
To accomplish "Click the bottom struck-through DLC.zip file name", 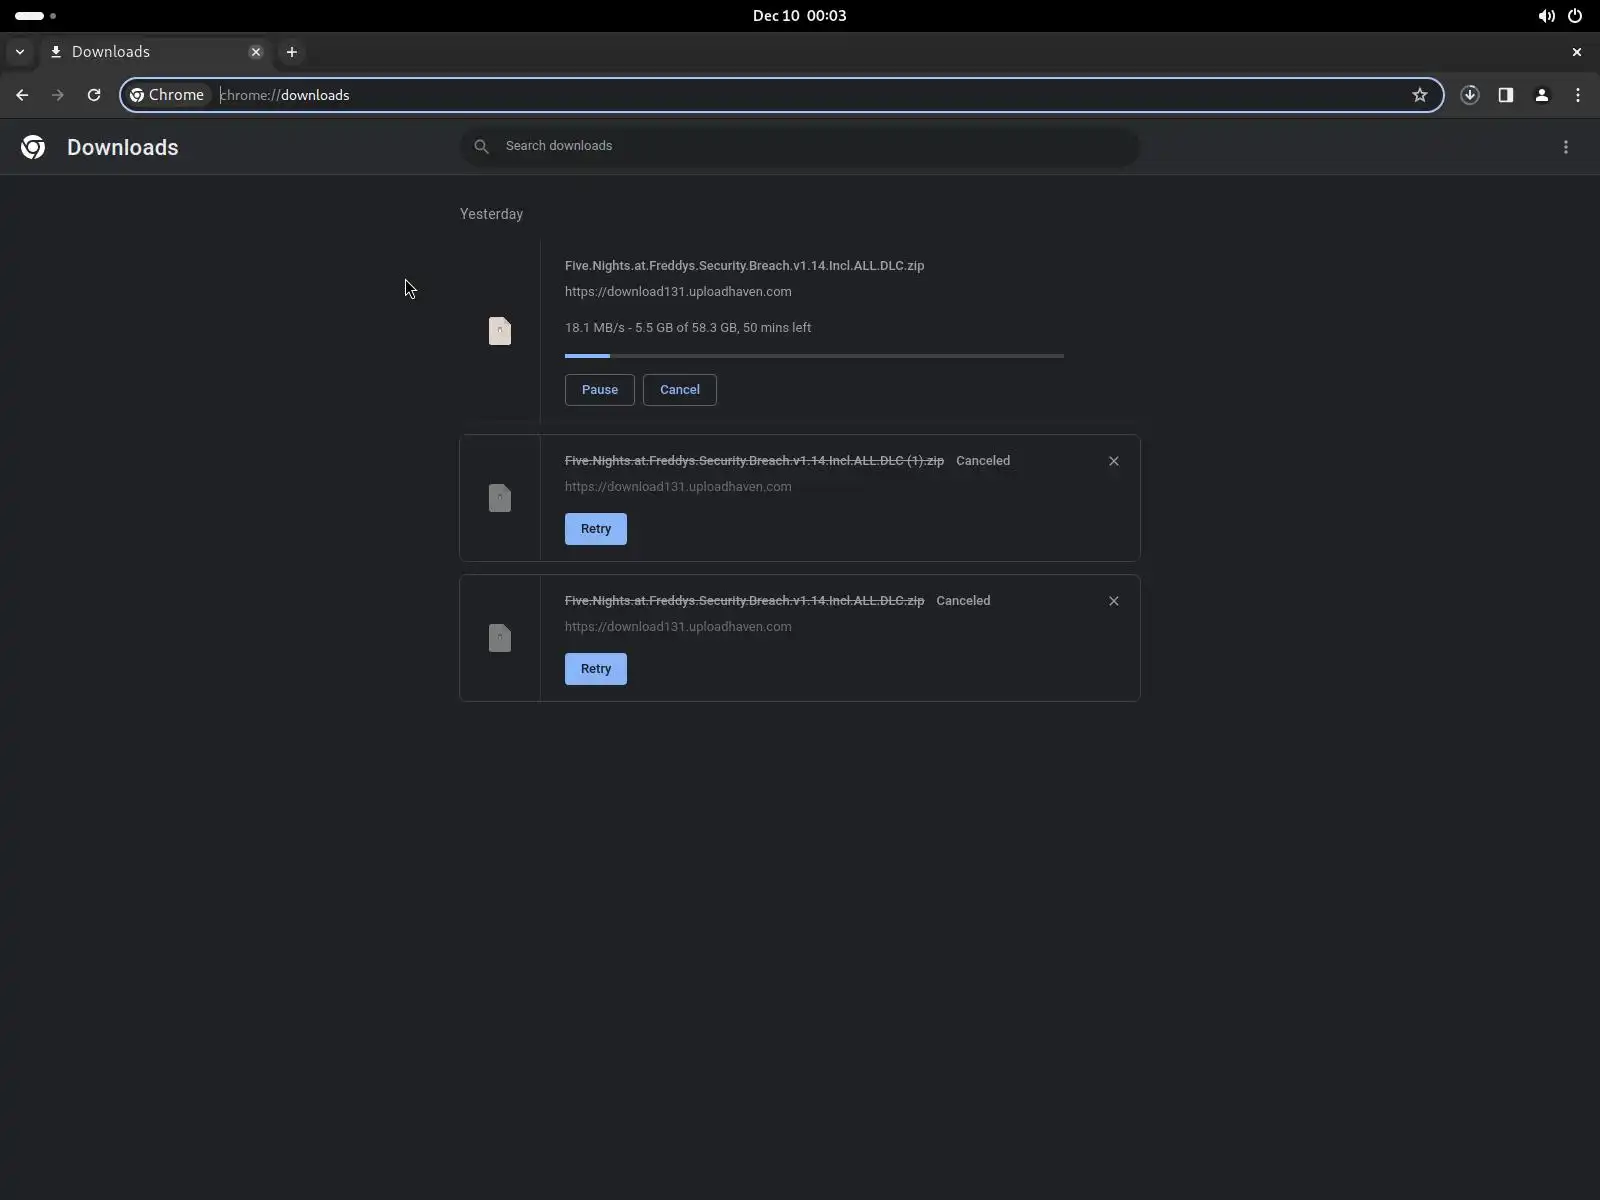I will 745,601.
